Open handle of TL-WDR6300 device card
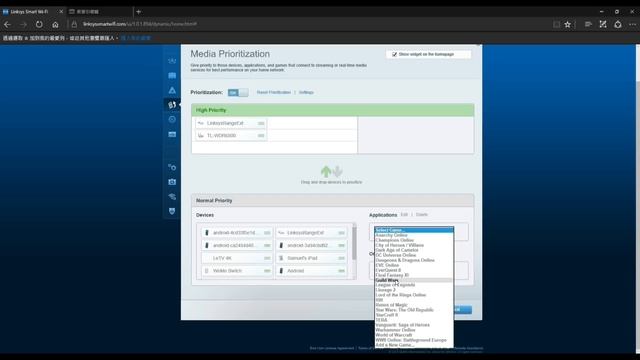Viewport: 640px width, 360px height. pos(261,136)
